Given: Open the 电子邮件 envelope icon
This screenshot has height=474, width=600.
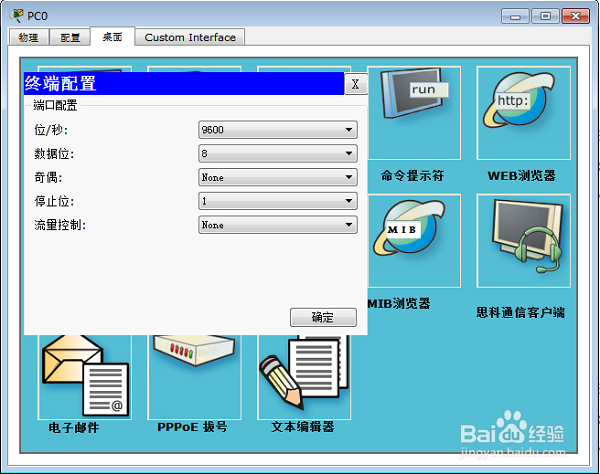Looking at the screenshot, I should (85, 377).
